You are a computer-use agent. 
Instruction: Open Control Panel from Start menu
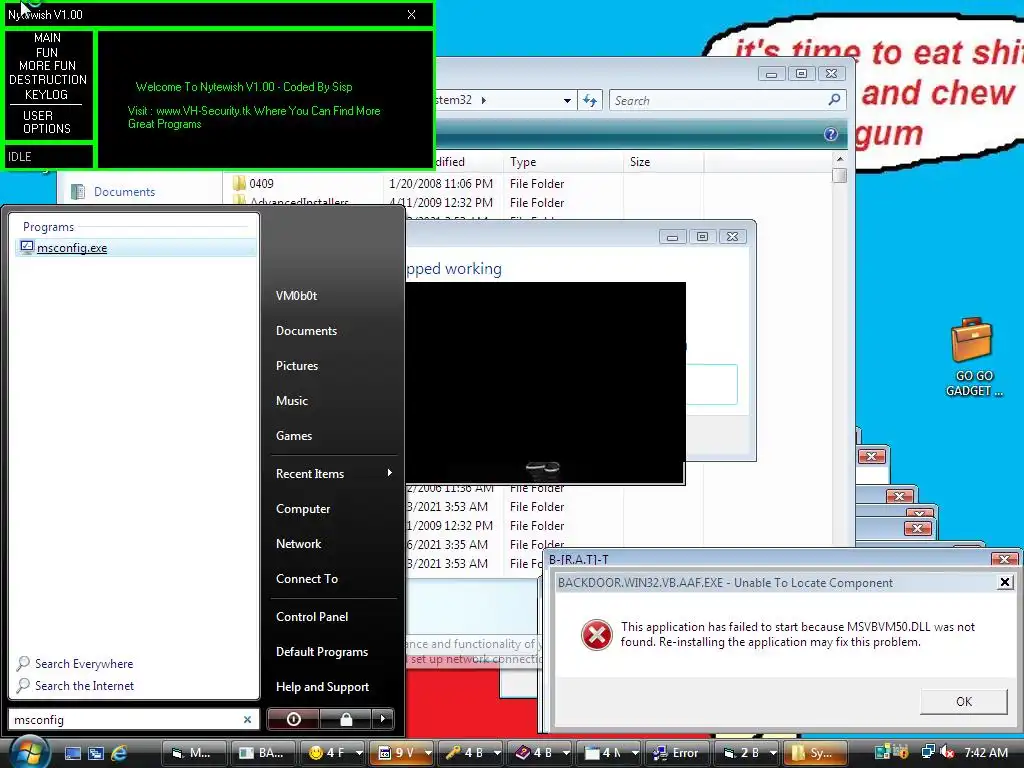click(x=312, y=616)
